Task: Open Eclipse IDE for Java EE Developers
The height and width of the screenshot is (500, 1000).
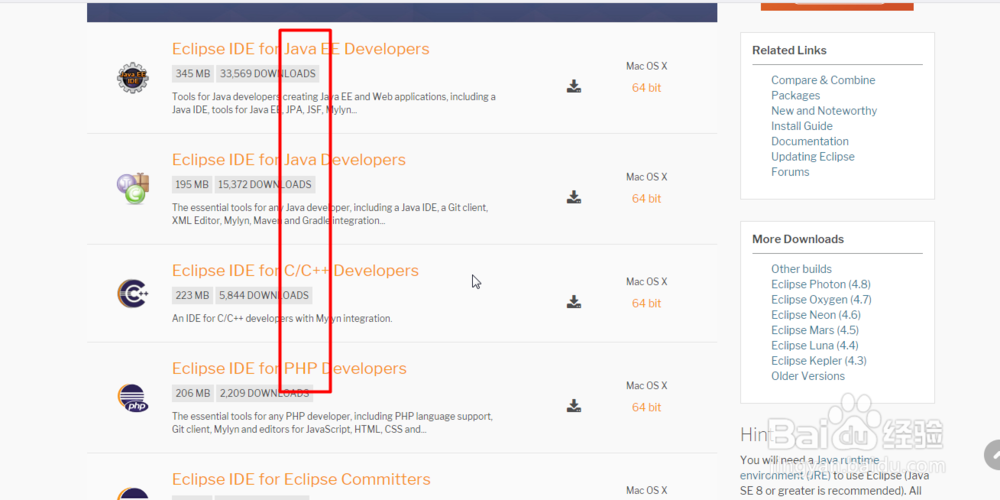Action: point(300,49)
